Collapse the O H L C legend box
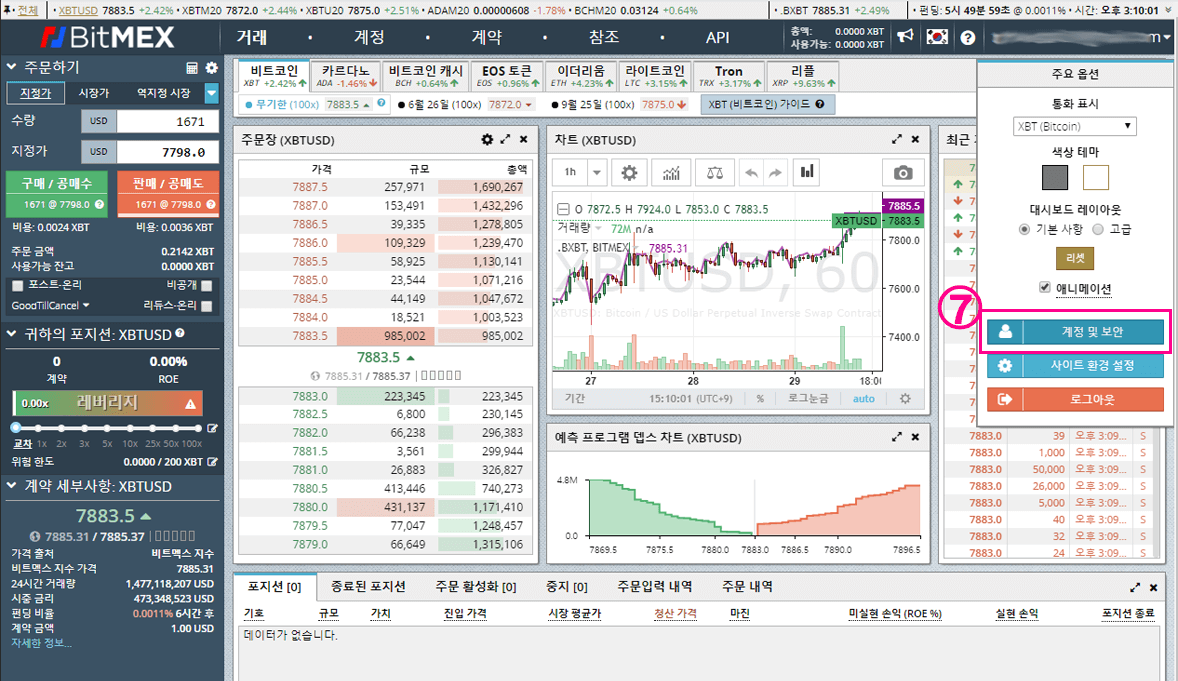The height and width of the screenshot is (681, 1178). point(563,209)
